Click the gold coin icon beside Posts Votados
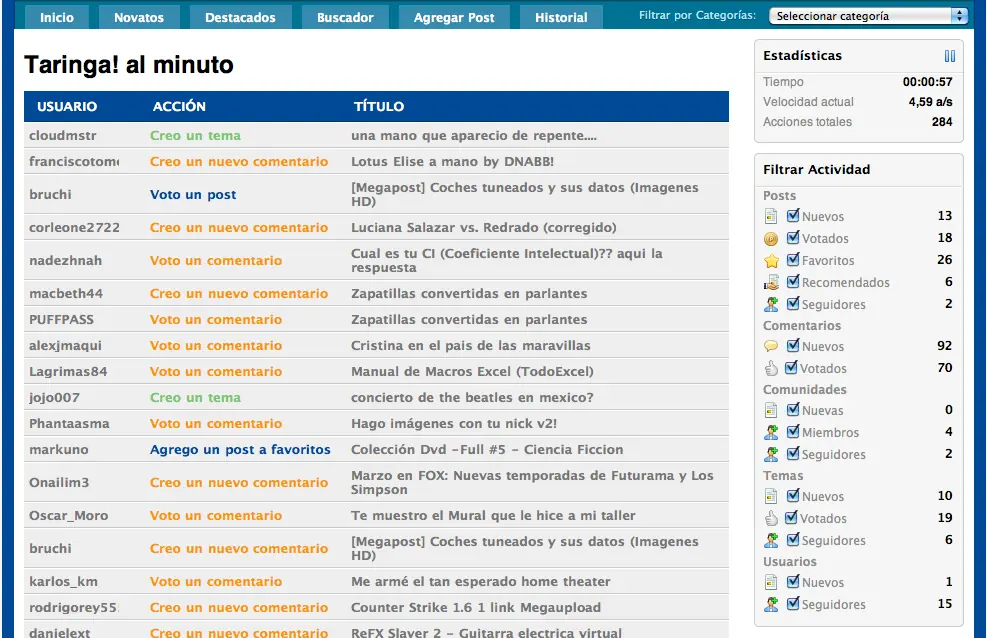Image resolution: width=987 pixels, height=638 pixels. tap(771, 239)
